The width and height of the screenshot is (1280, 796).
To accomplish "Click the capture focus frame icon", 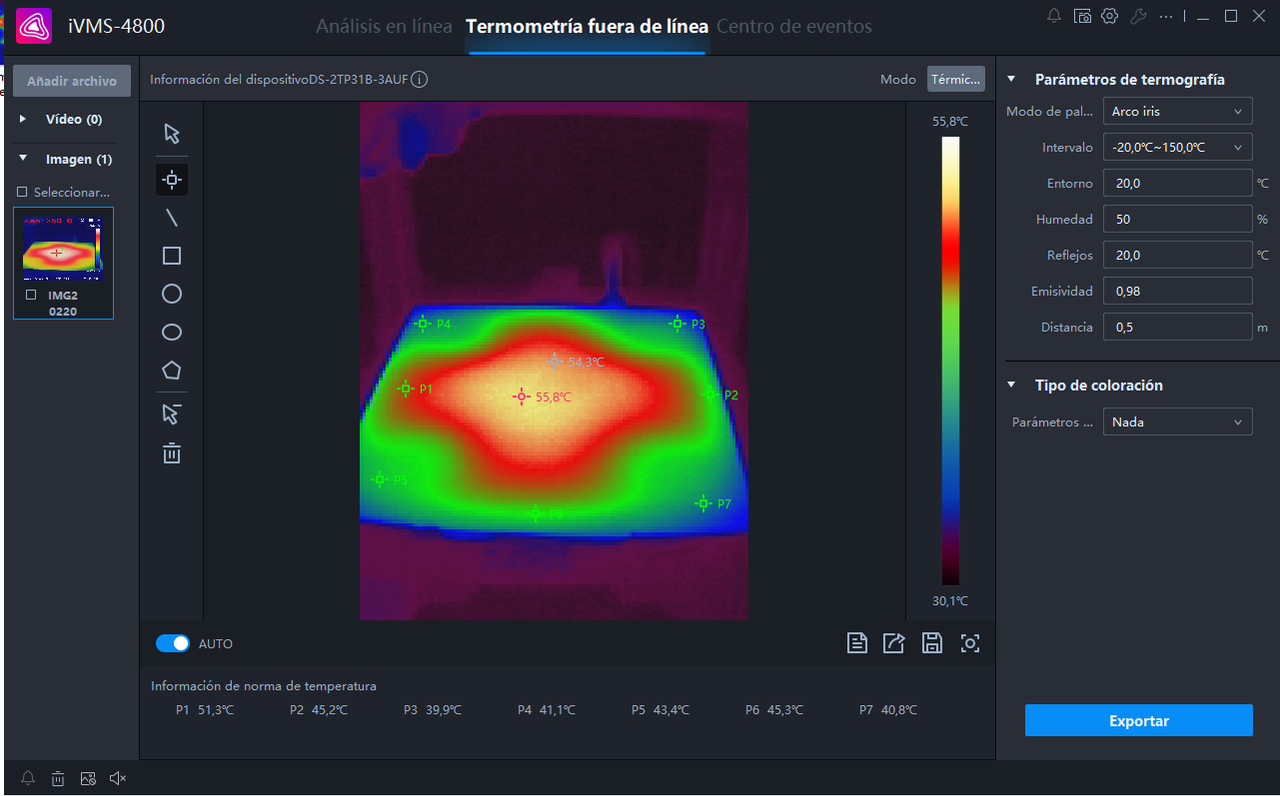I will (970, 643).
